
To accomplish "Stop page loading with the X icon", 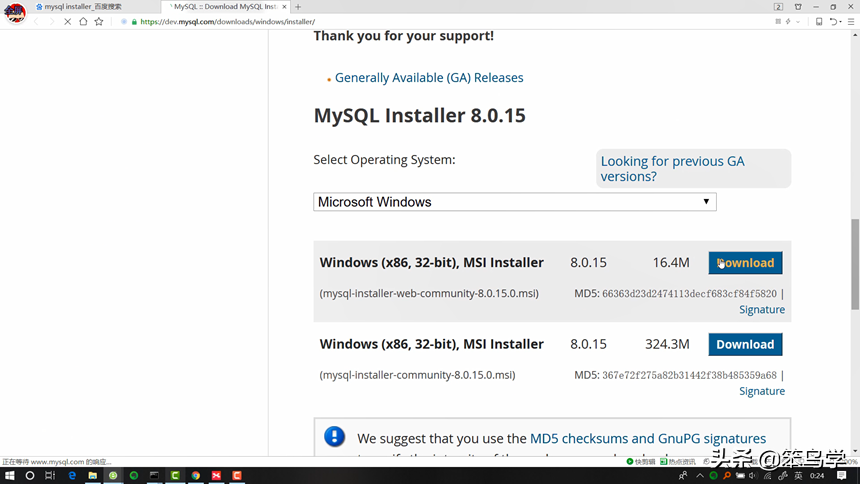I will coord(67,21).
